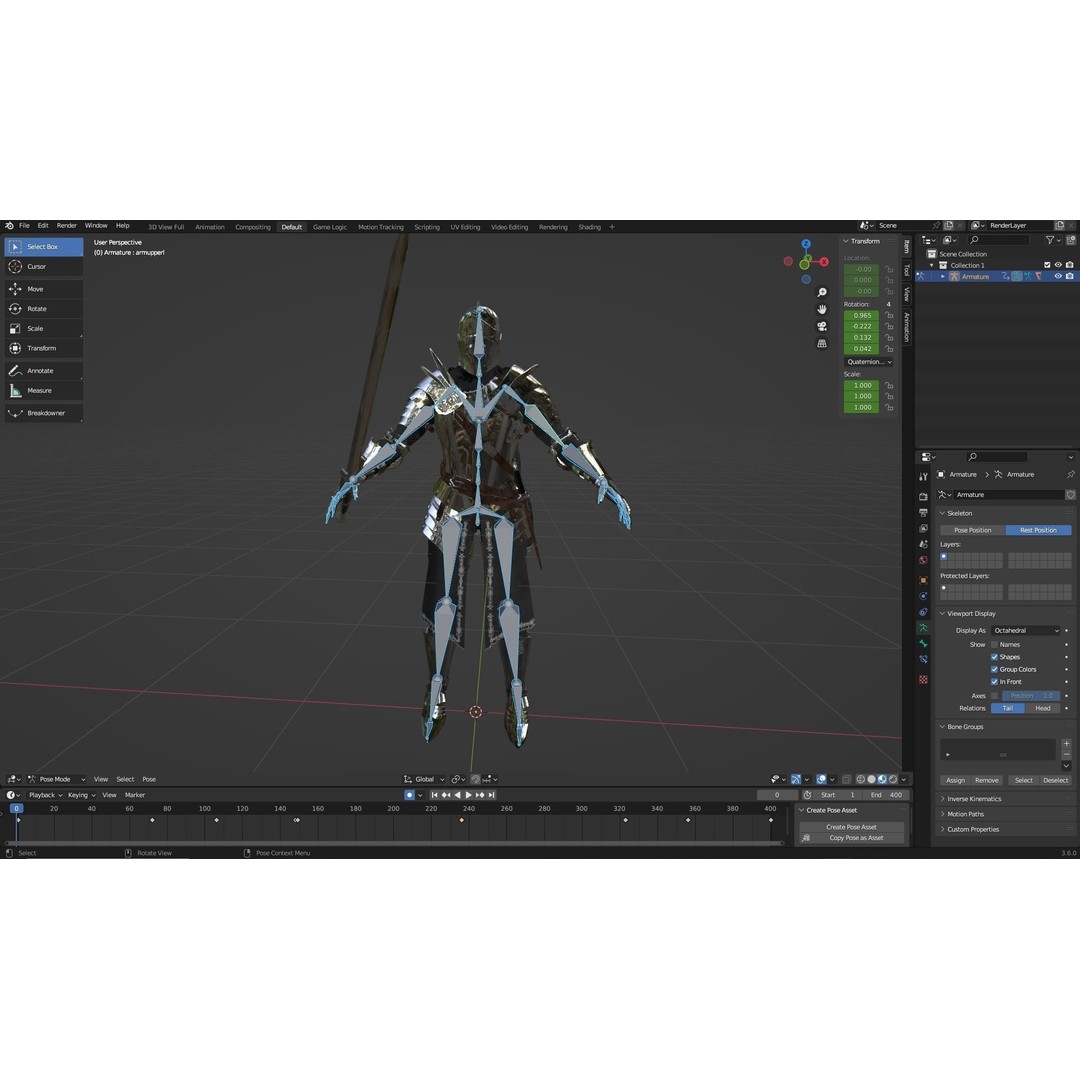Viewport: 1080px width, 1080px height.
Task: Toggle show overlays in viewport header
Action: coord(821,779)
